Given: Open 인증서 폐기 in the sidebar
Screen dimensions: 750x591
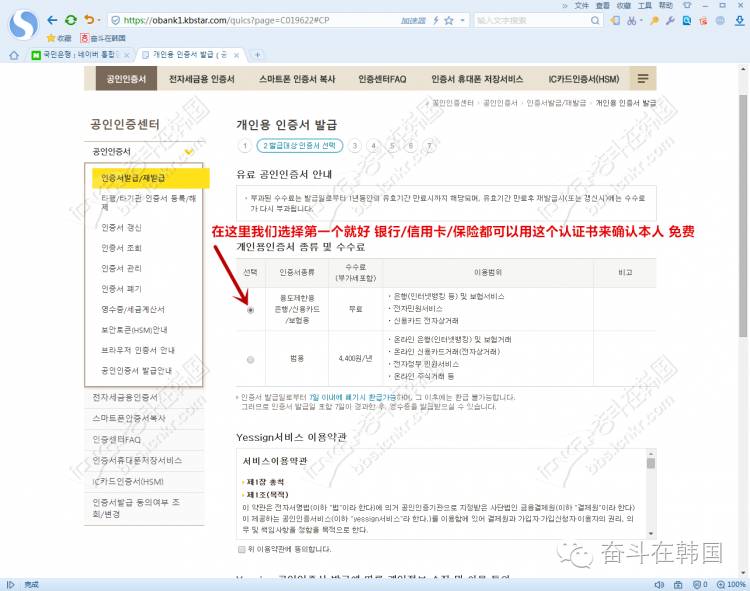Looking at the screenshot, I should click(x=121, y=289).
